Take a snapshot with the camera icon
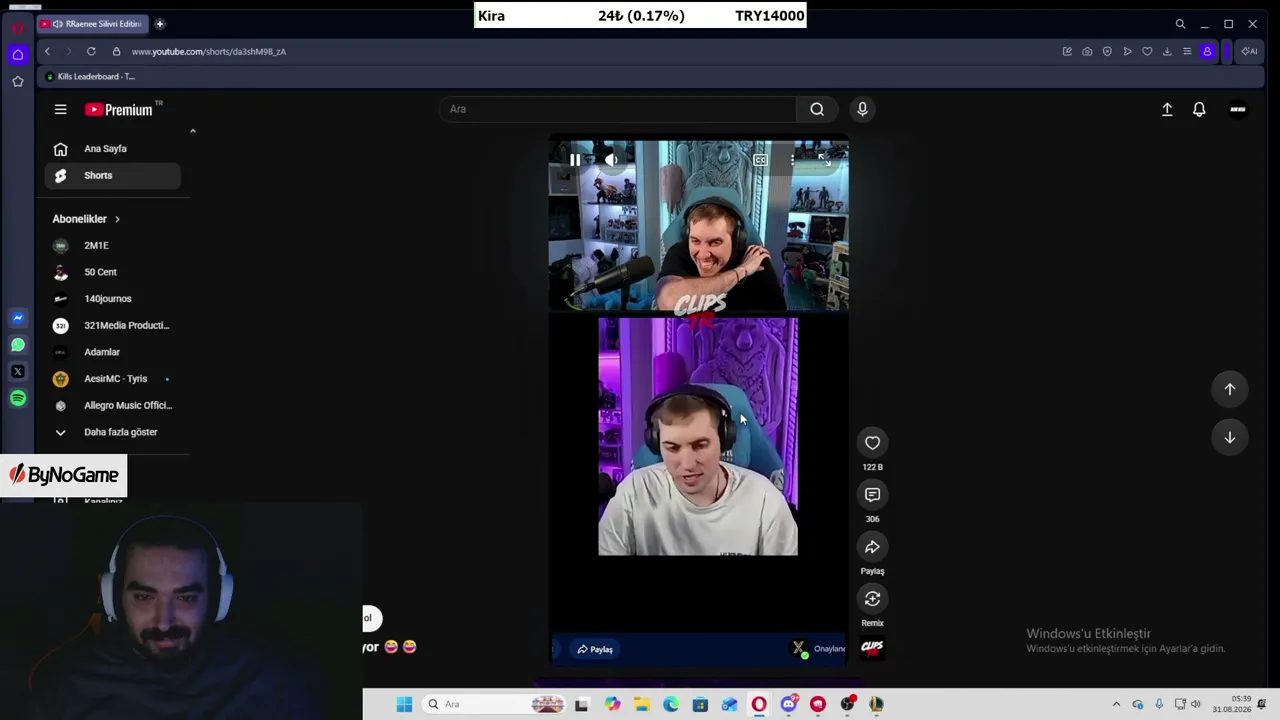Viewport: 1280px width, 720px height. click(1087, 51)
